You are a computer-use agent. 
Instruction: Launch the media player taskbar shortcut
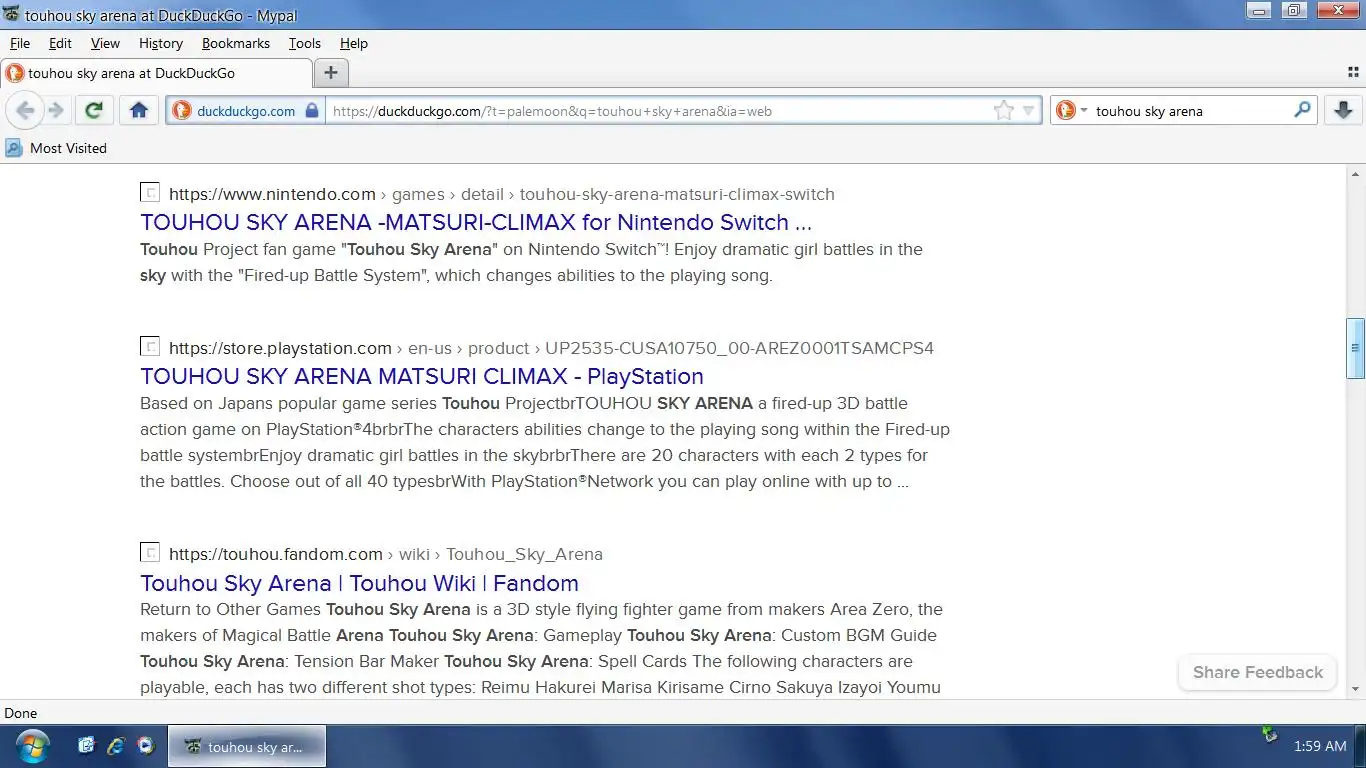(x=146, y=746)
